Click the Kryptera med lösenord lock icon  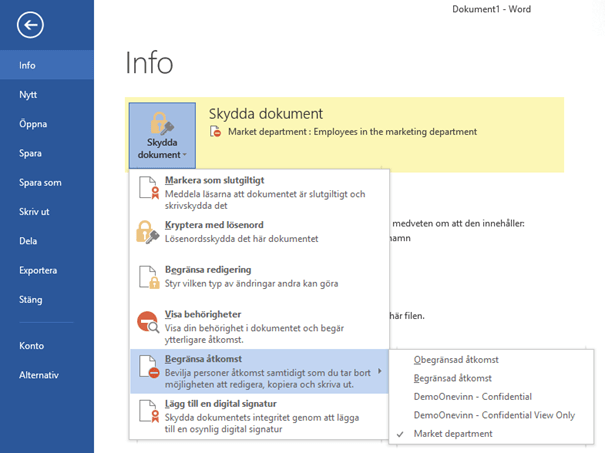coord(147,232)
